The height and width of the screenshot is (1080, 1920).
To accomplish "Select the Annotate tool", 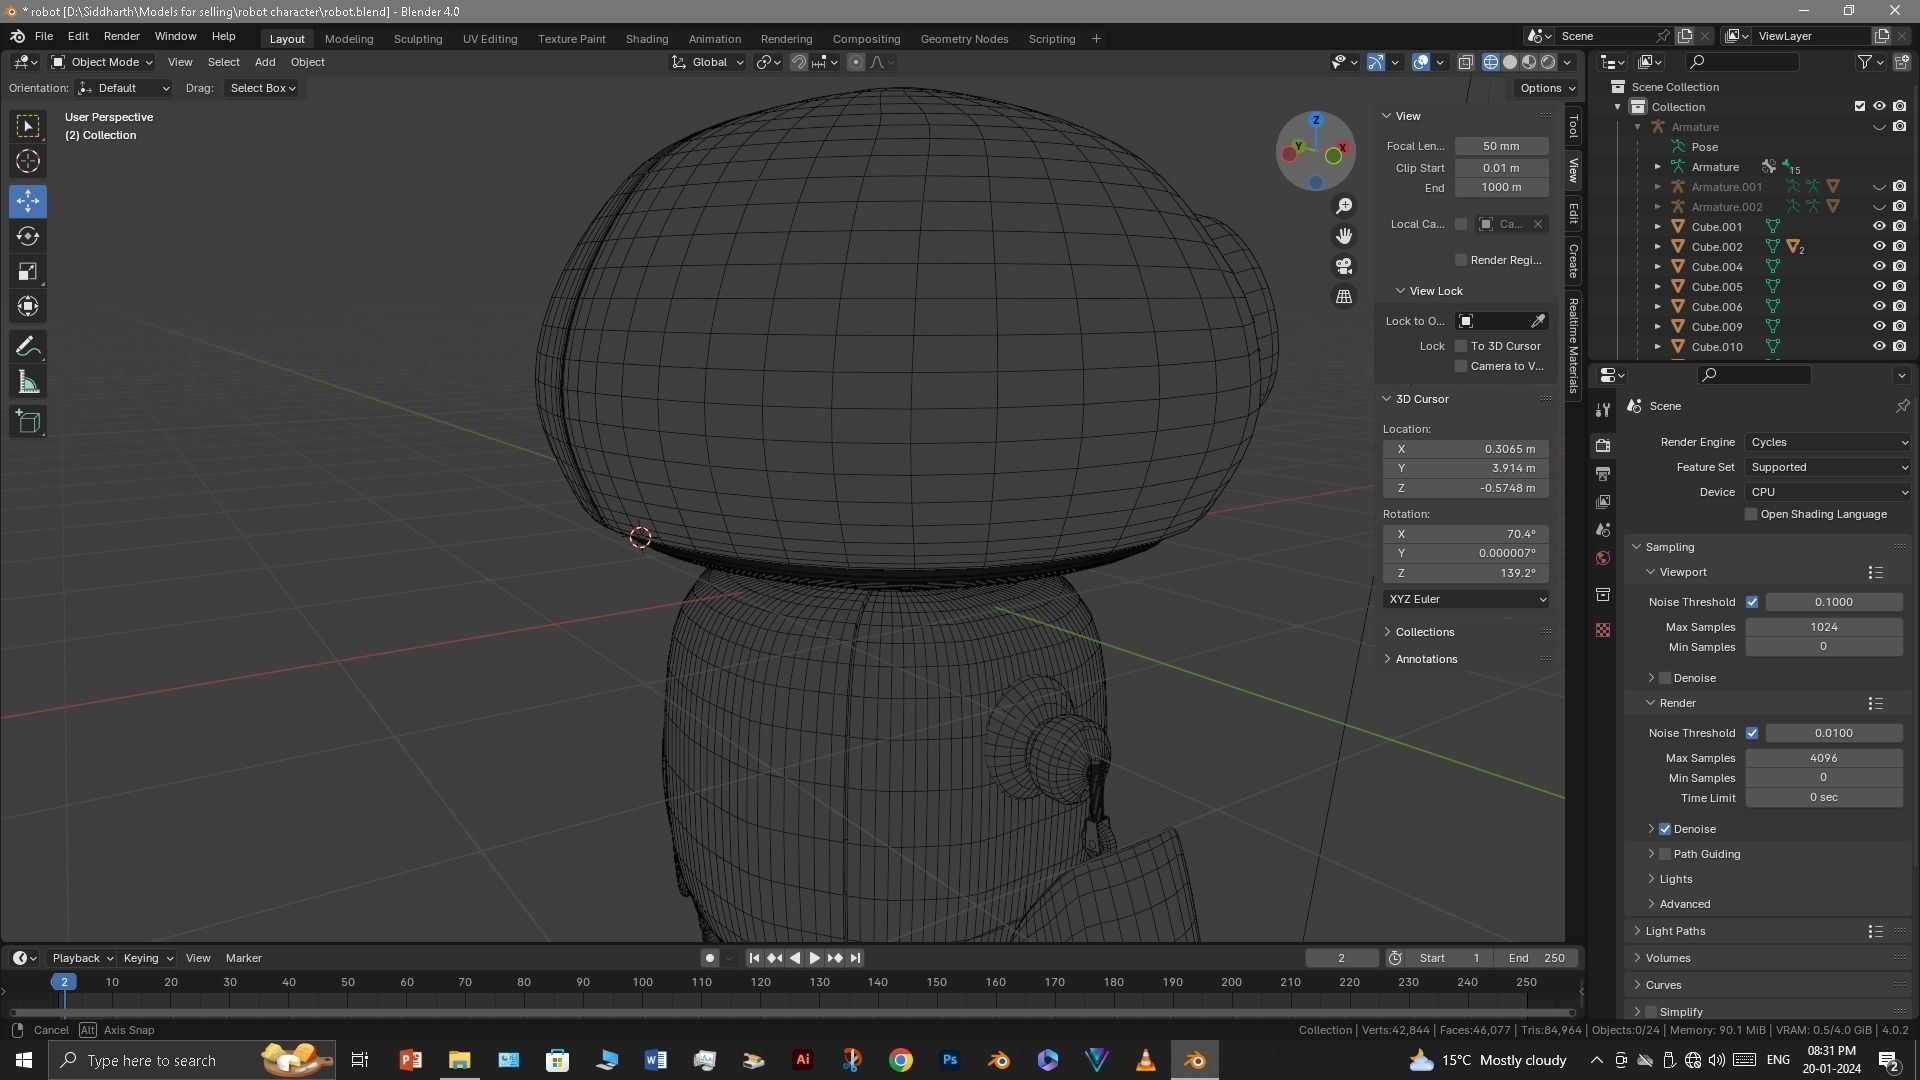I will click(28, 347).
